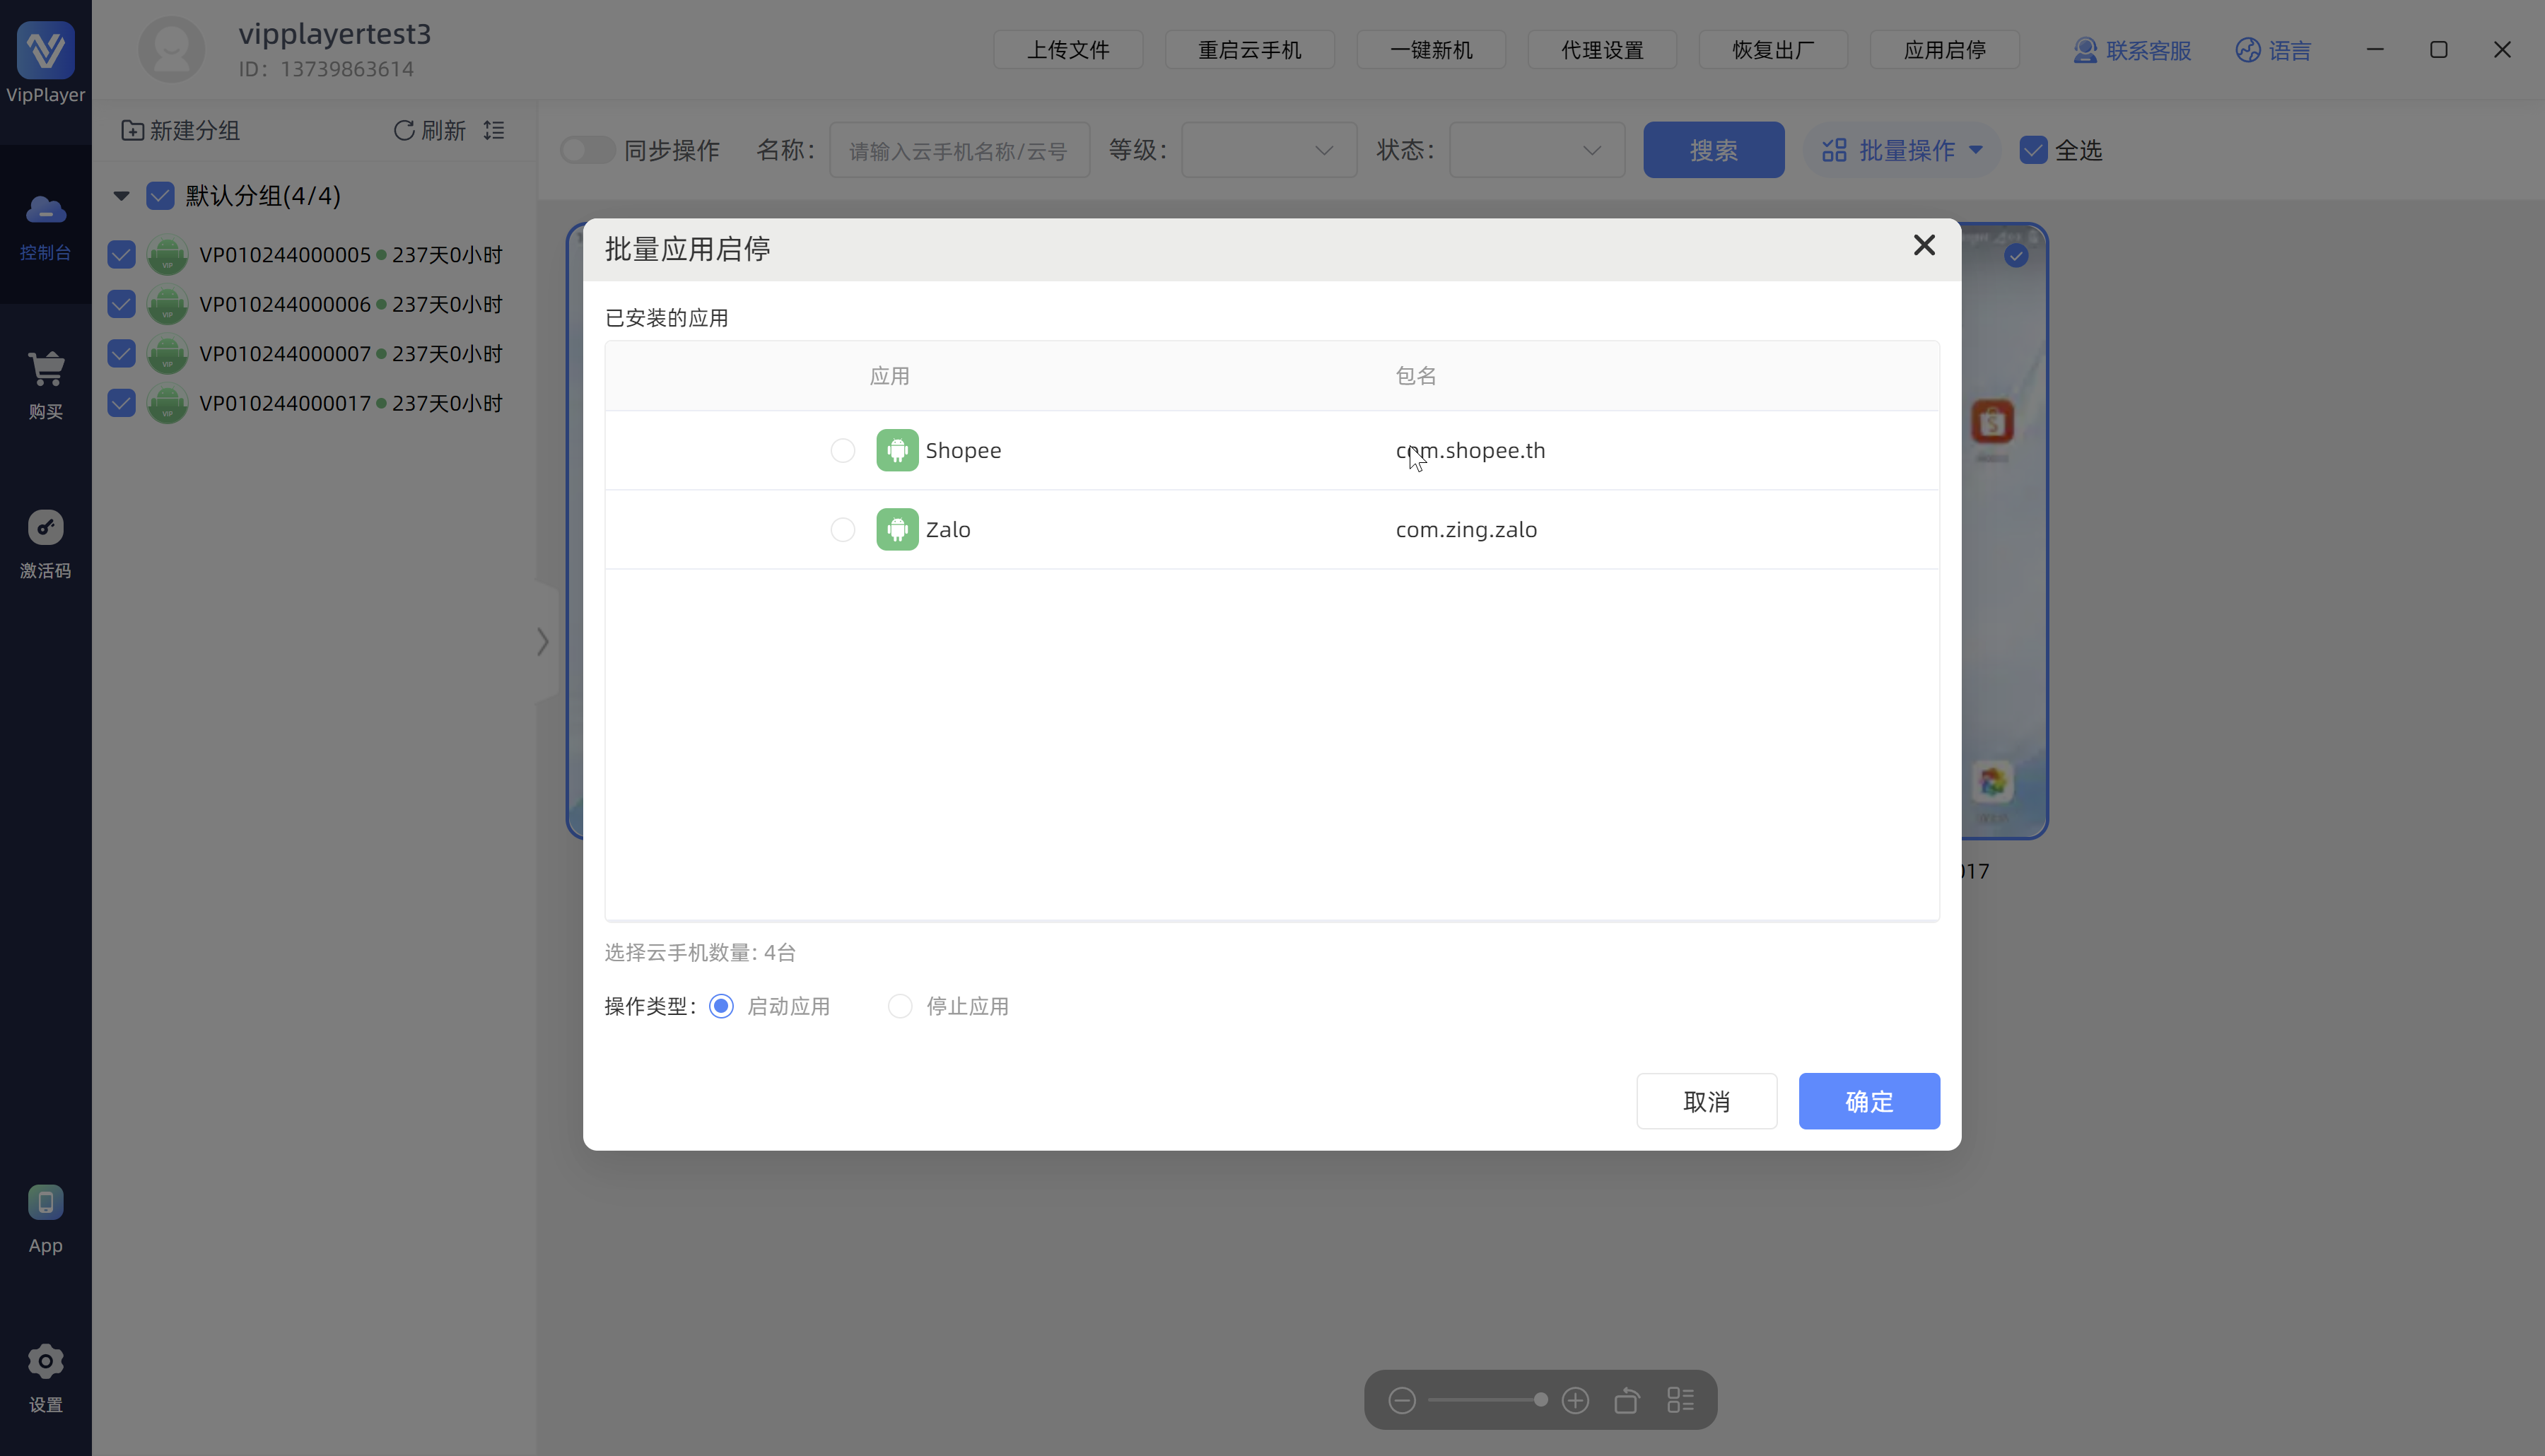Select the Zalo app radio button
The image size is (2545, 1456).
[x=842, y=530]
